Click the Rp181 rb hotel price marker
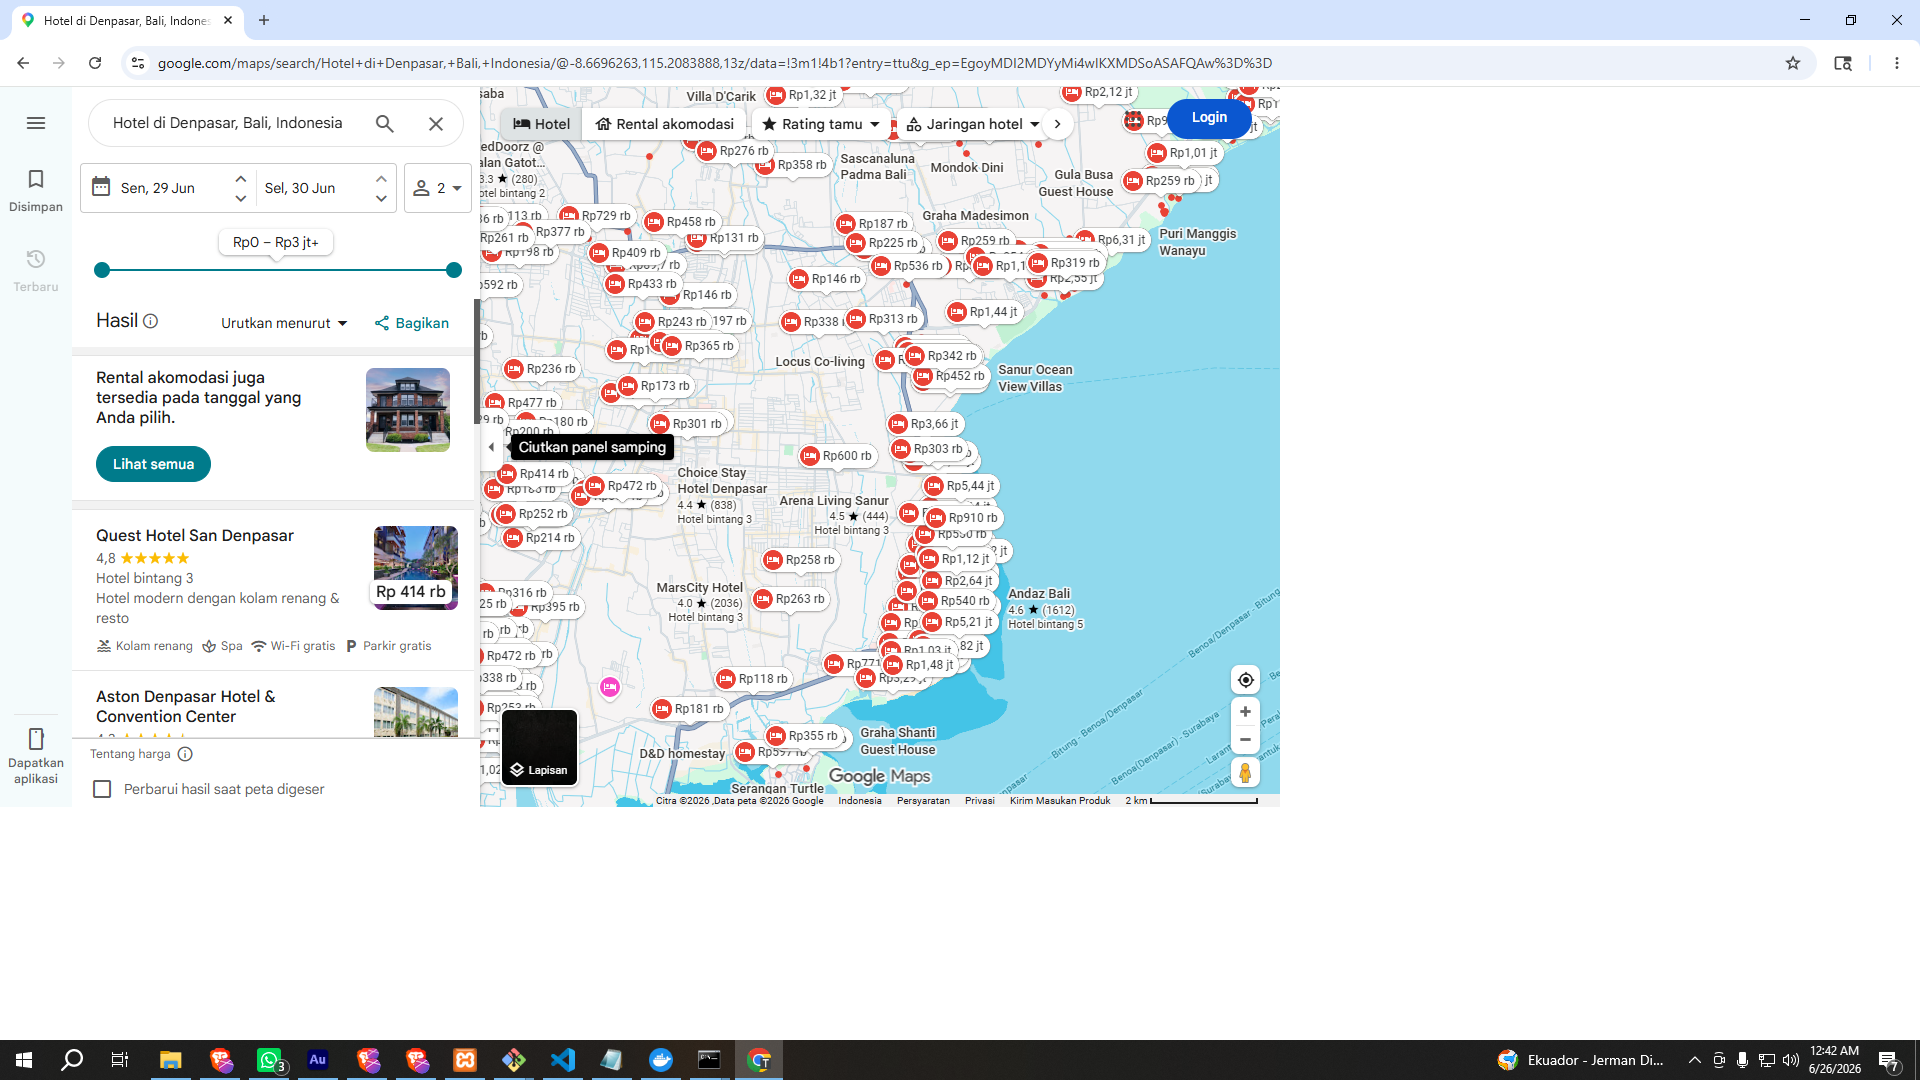 [x=689, y=709]
